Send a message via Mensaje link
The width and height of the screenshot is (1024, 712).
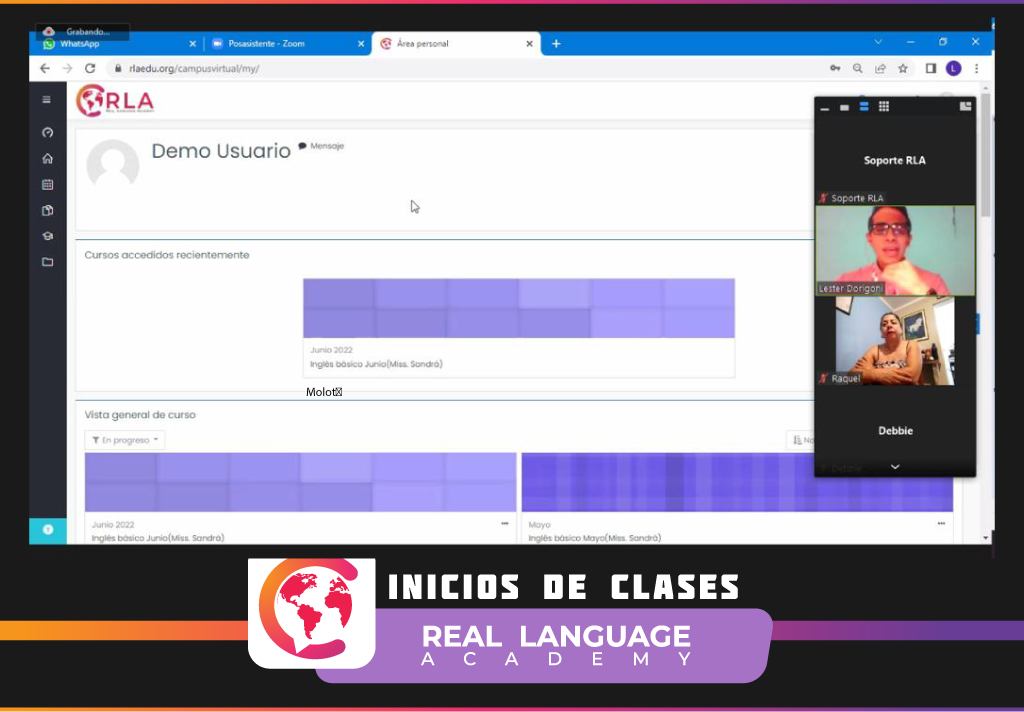coord(321,146)
